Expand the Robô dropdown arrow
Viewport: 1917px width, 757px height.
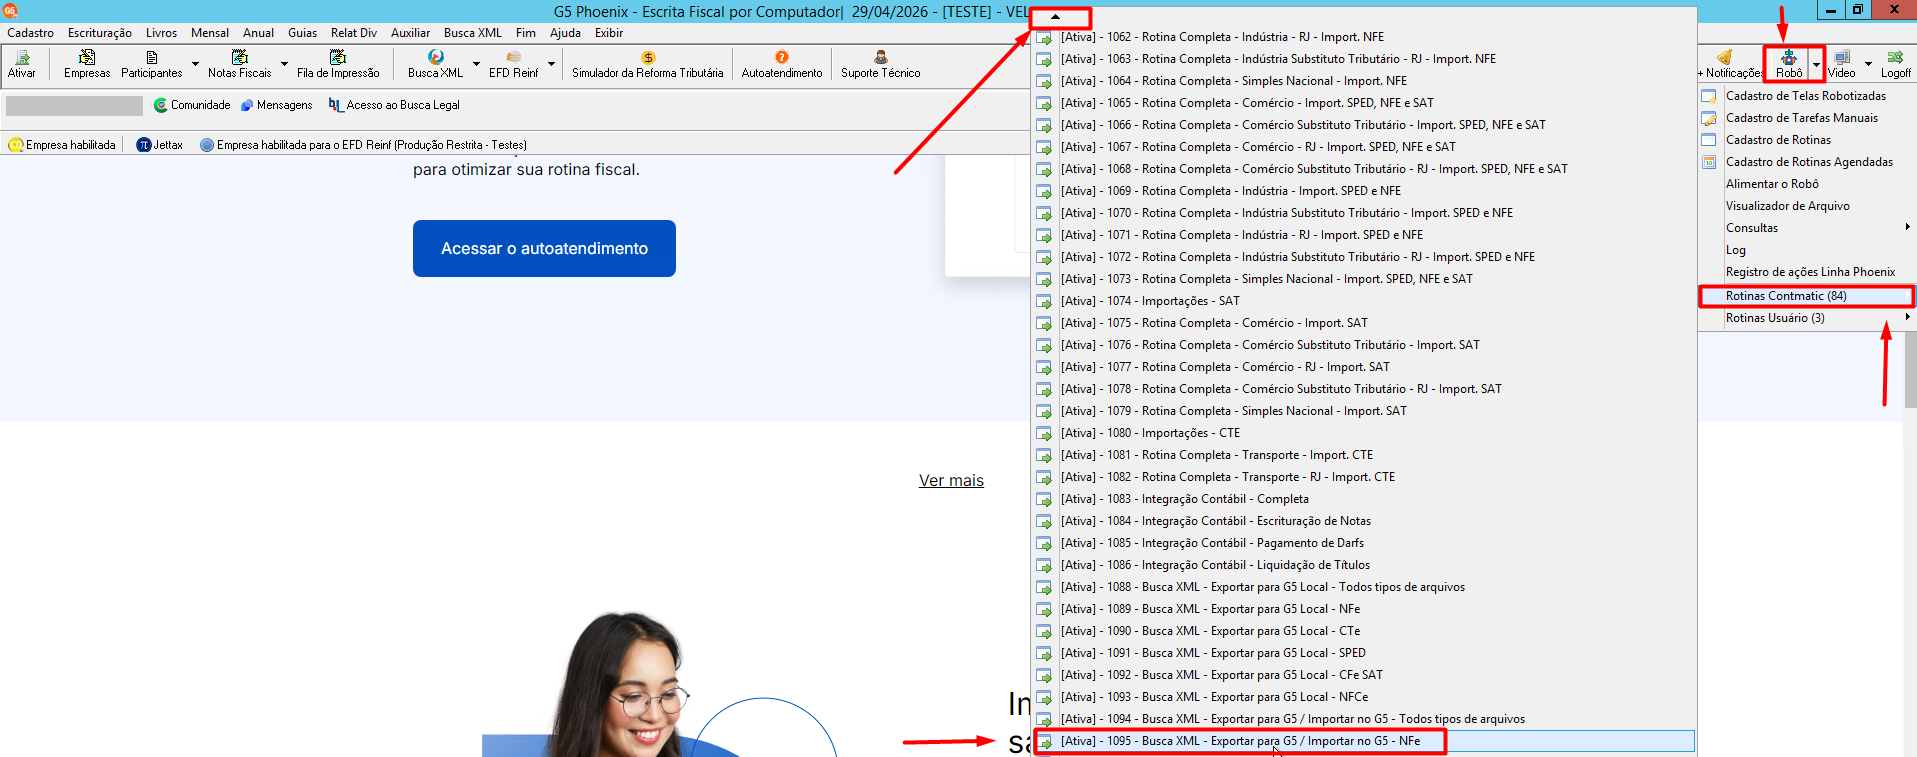click(x=1816, y=64)
